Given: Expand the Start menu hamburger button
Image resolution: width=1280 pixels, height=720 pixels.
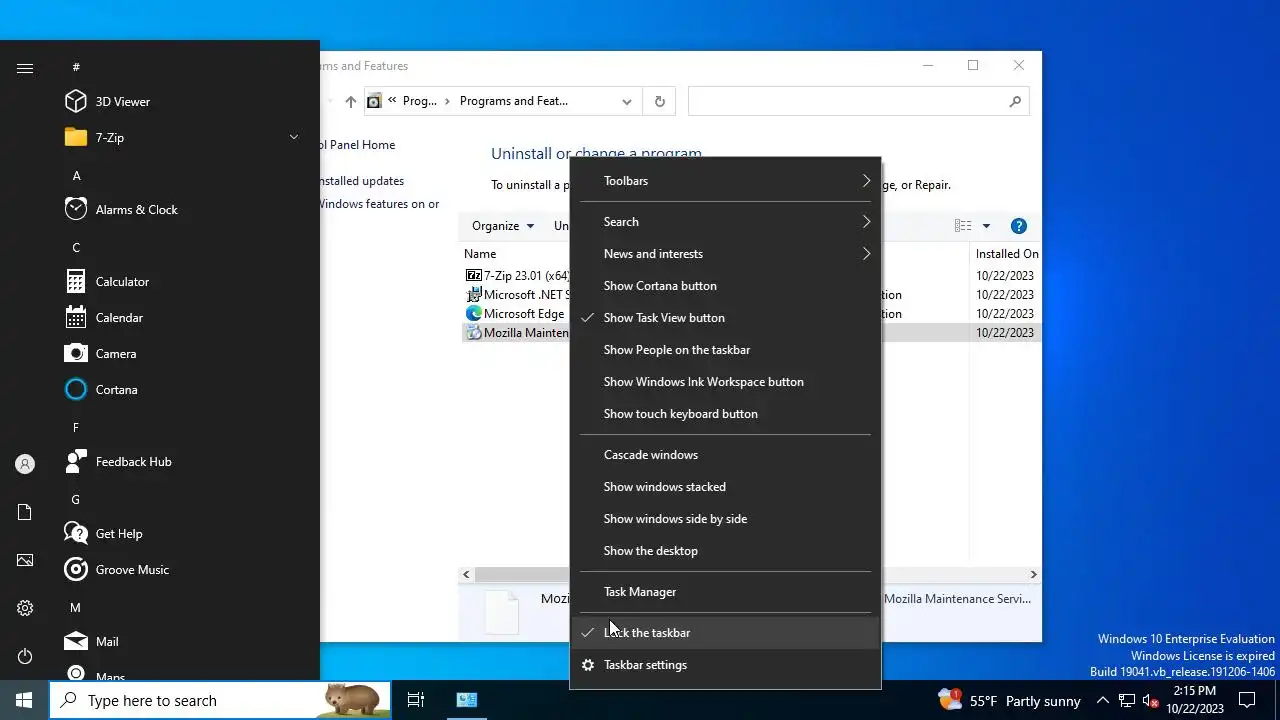Looking at the screenshot, I should (25, 68).
